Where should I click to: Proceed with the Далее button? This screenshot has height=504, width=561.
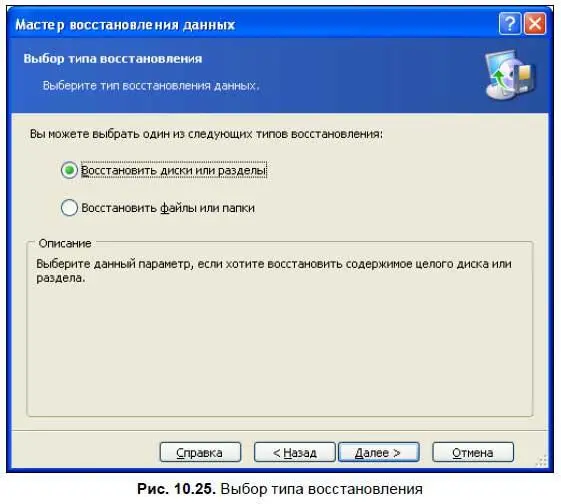click(x=379, y=452)
